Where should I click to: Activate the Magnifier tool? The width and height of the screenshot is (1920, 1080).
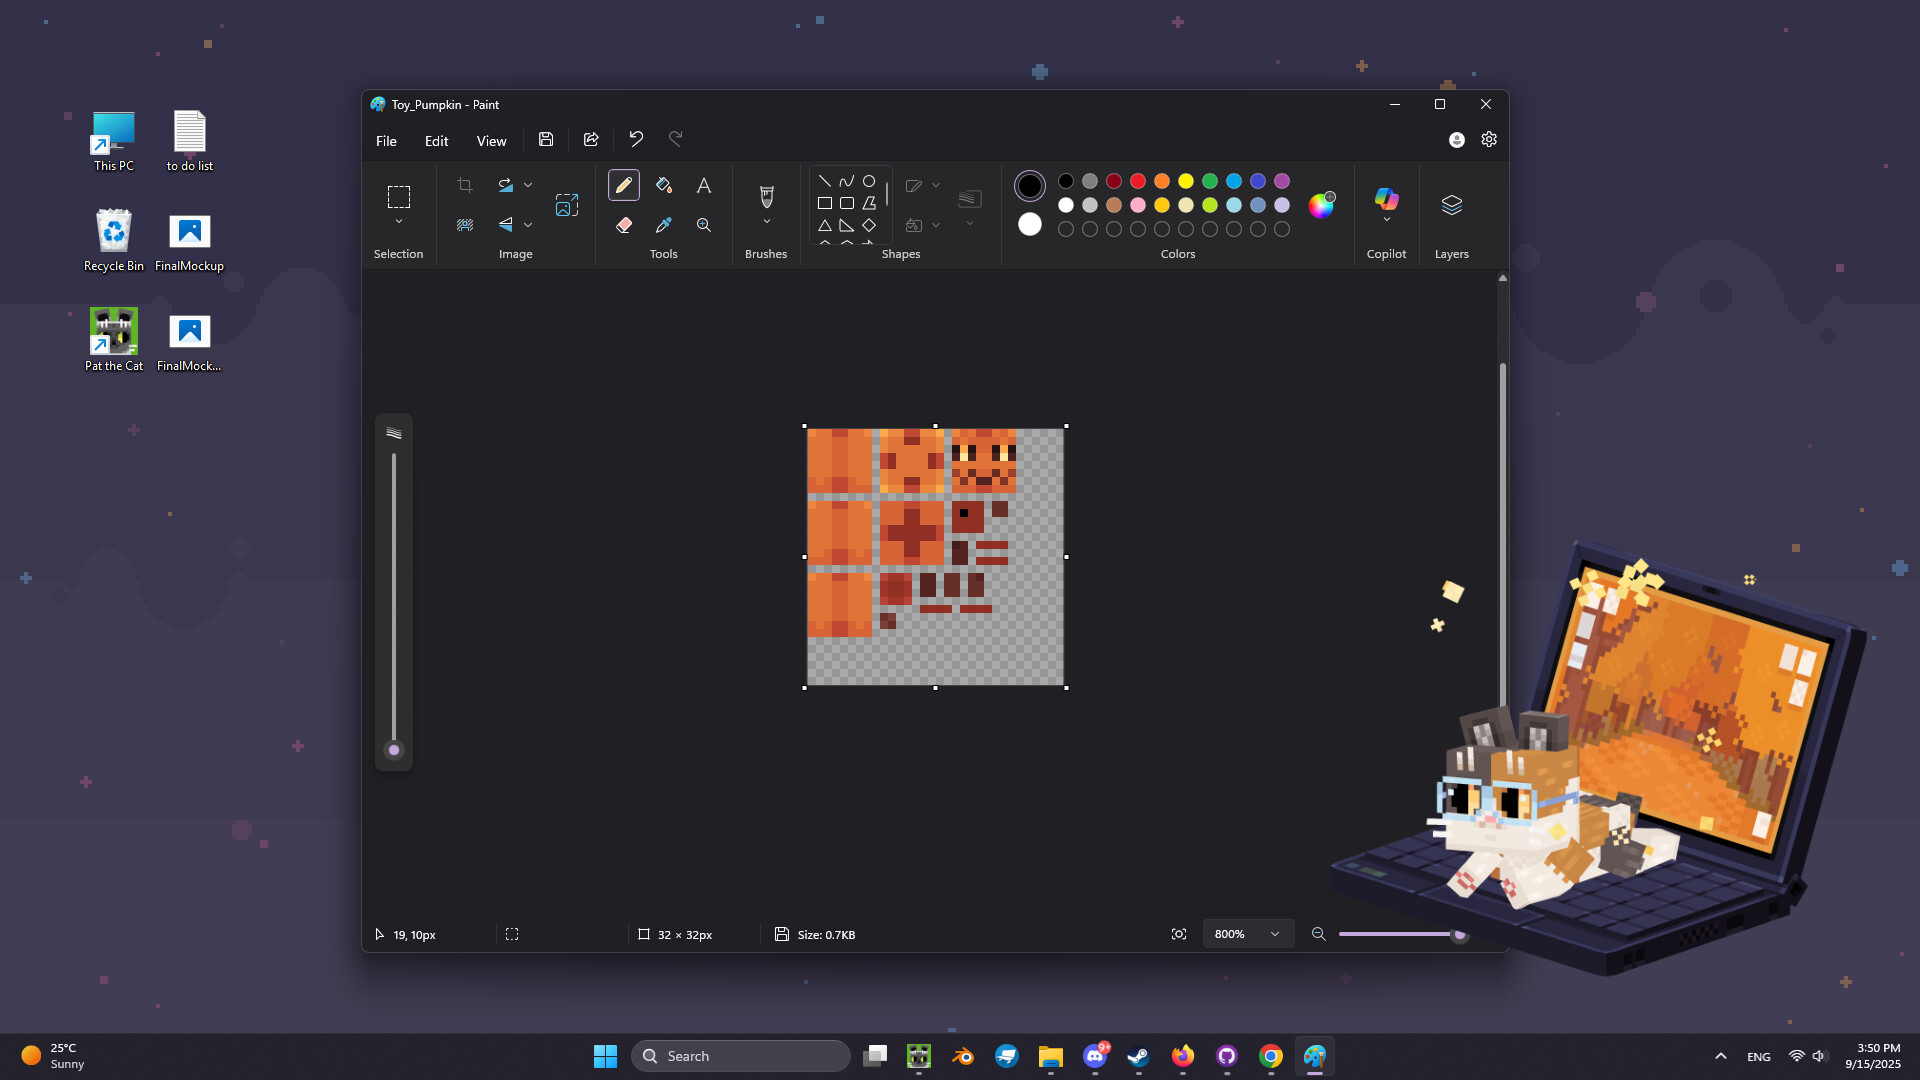(x=703, y=225)
